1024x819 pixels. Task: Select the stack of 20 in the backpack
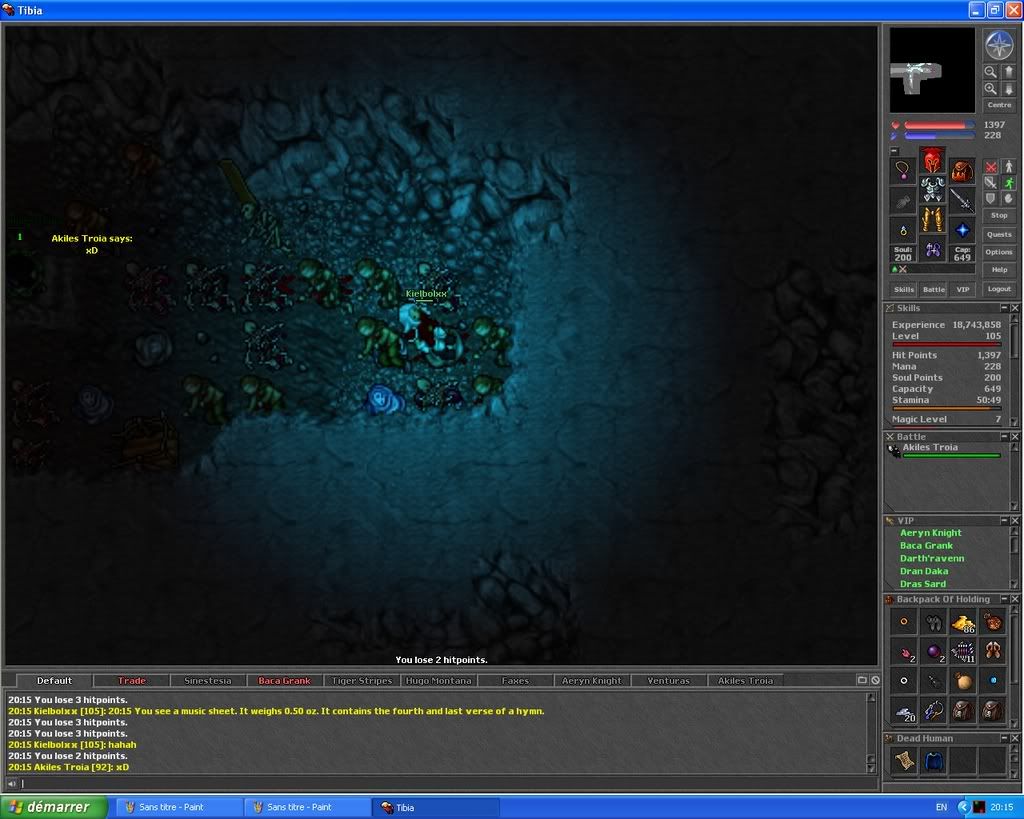point(904,711)
